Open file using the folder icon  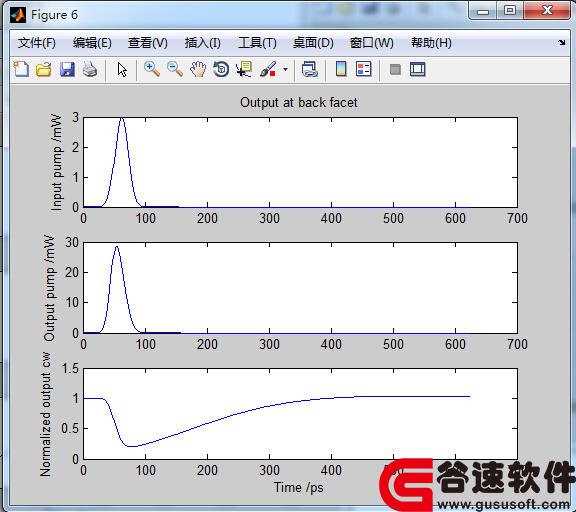44,69
